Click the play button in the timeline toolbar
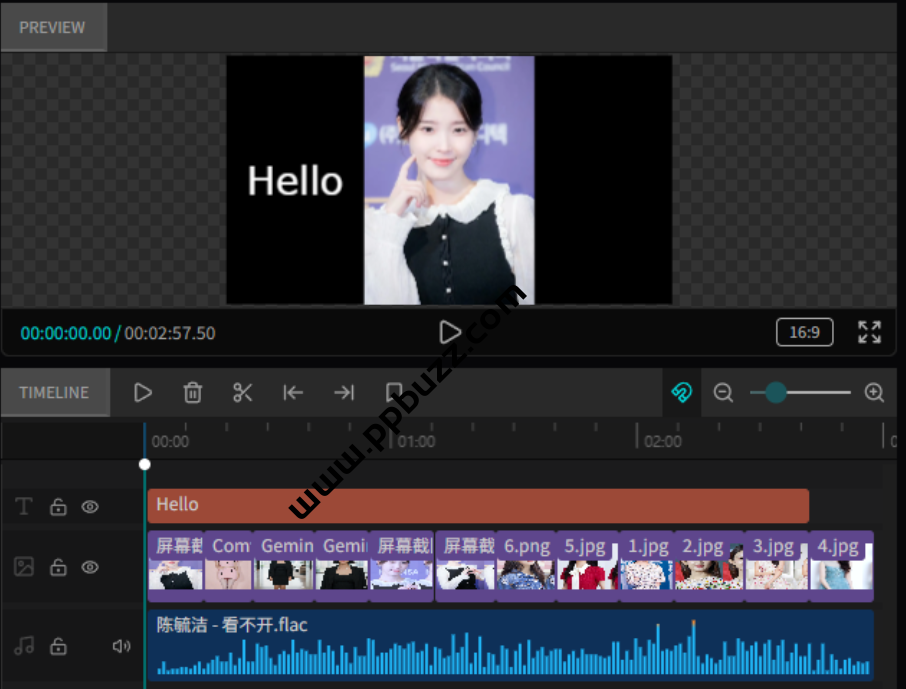 coord(143,393)
